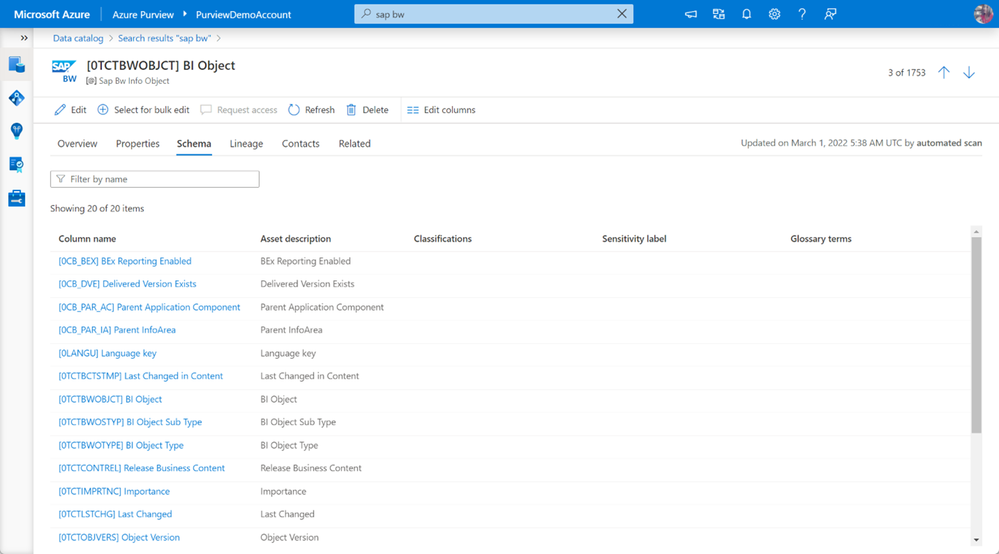Click 'Showing 20 of 20 items' text
Screen dimensions: 999x554
97,209
